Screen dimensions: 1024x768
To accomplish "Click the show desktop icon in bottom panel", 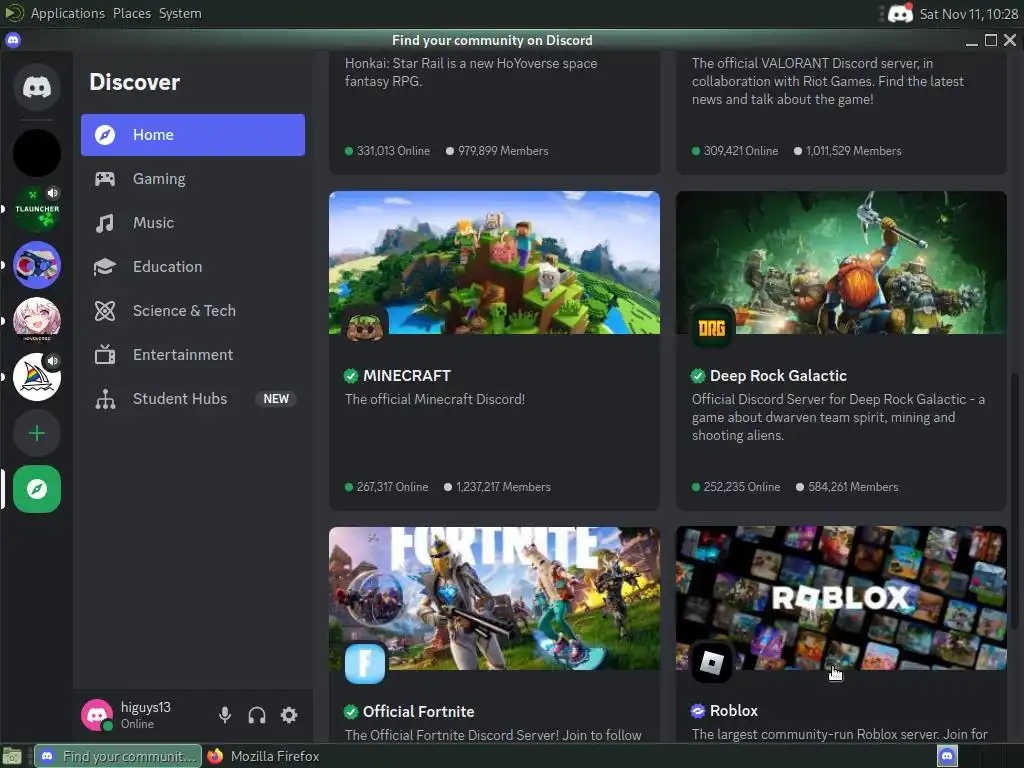I will [12, 756].
